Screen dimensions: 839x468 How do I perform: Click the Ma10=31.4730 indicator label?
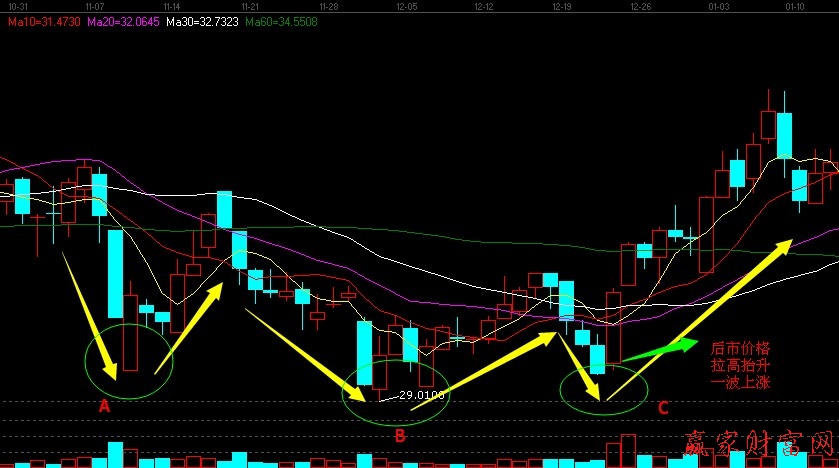pyautogui.click(x=42, y=21)
